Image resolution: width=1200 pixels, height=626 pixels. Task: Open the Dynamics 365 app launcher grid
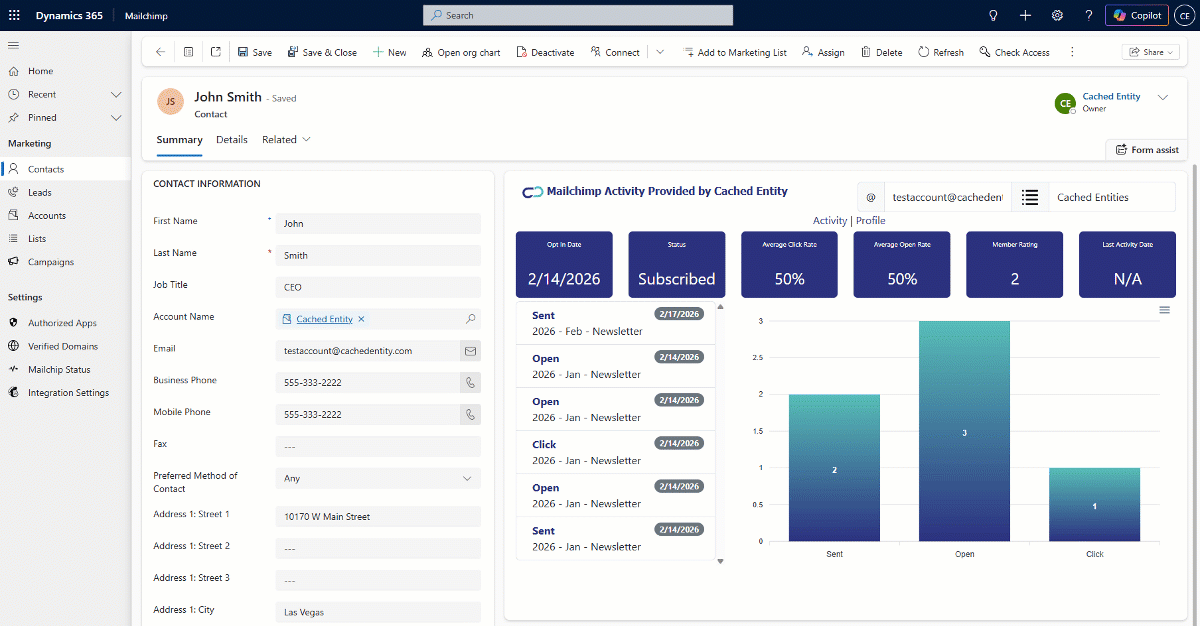coord(14,15)
